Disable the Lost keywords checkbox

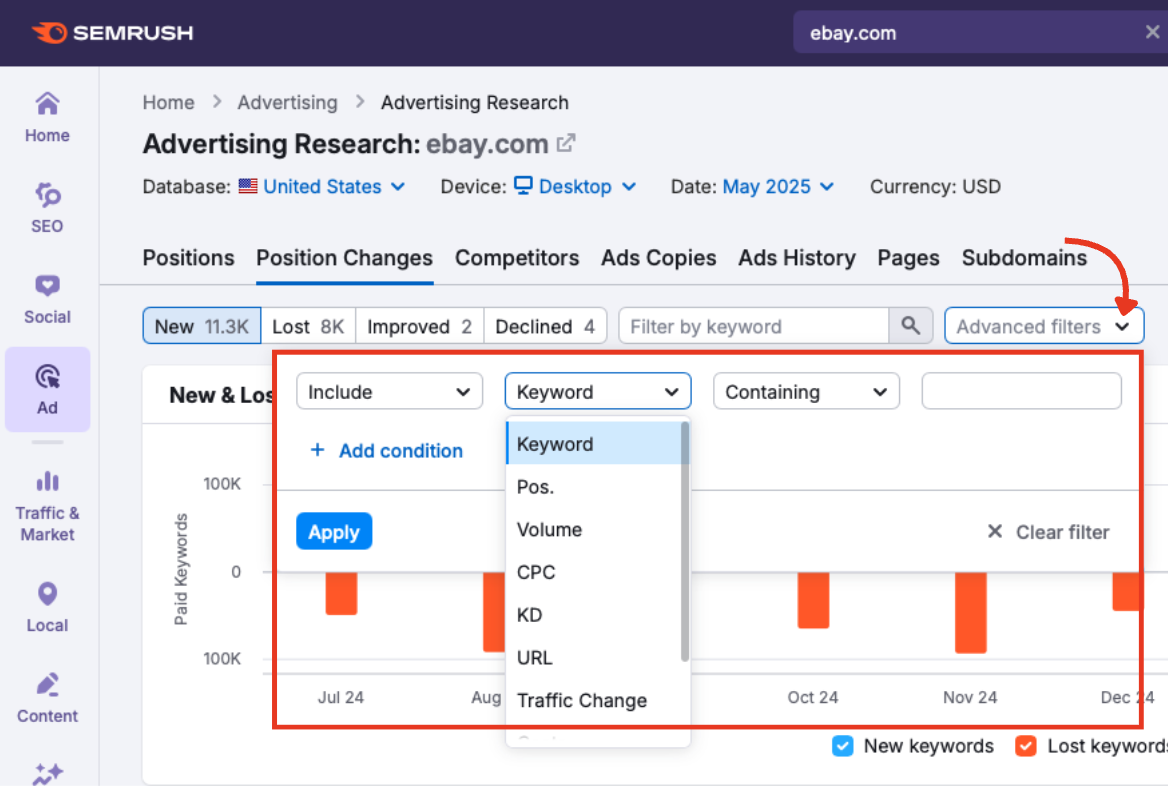(x=1026, y=746)
